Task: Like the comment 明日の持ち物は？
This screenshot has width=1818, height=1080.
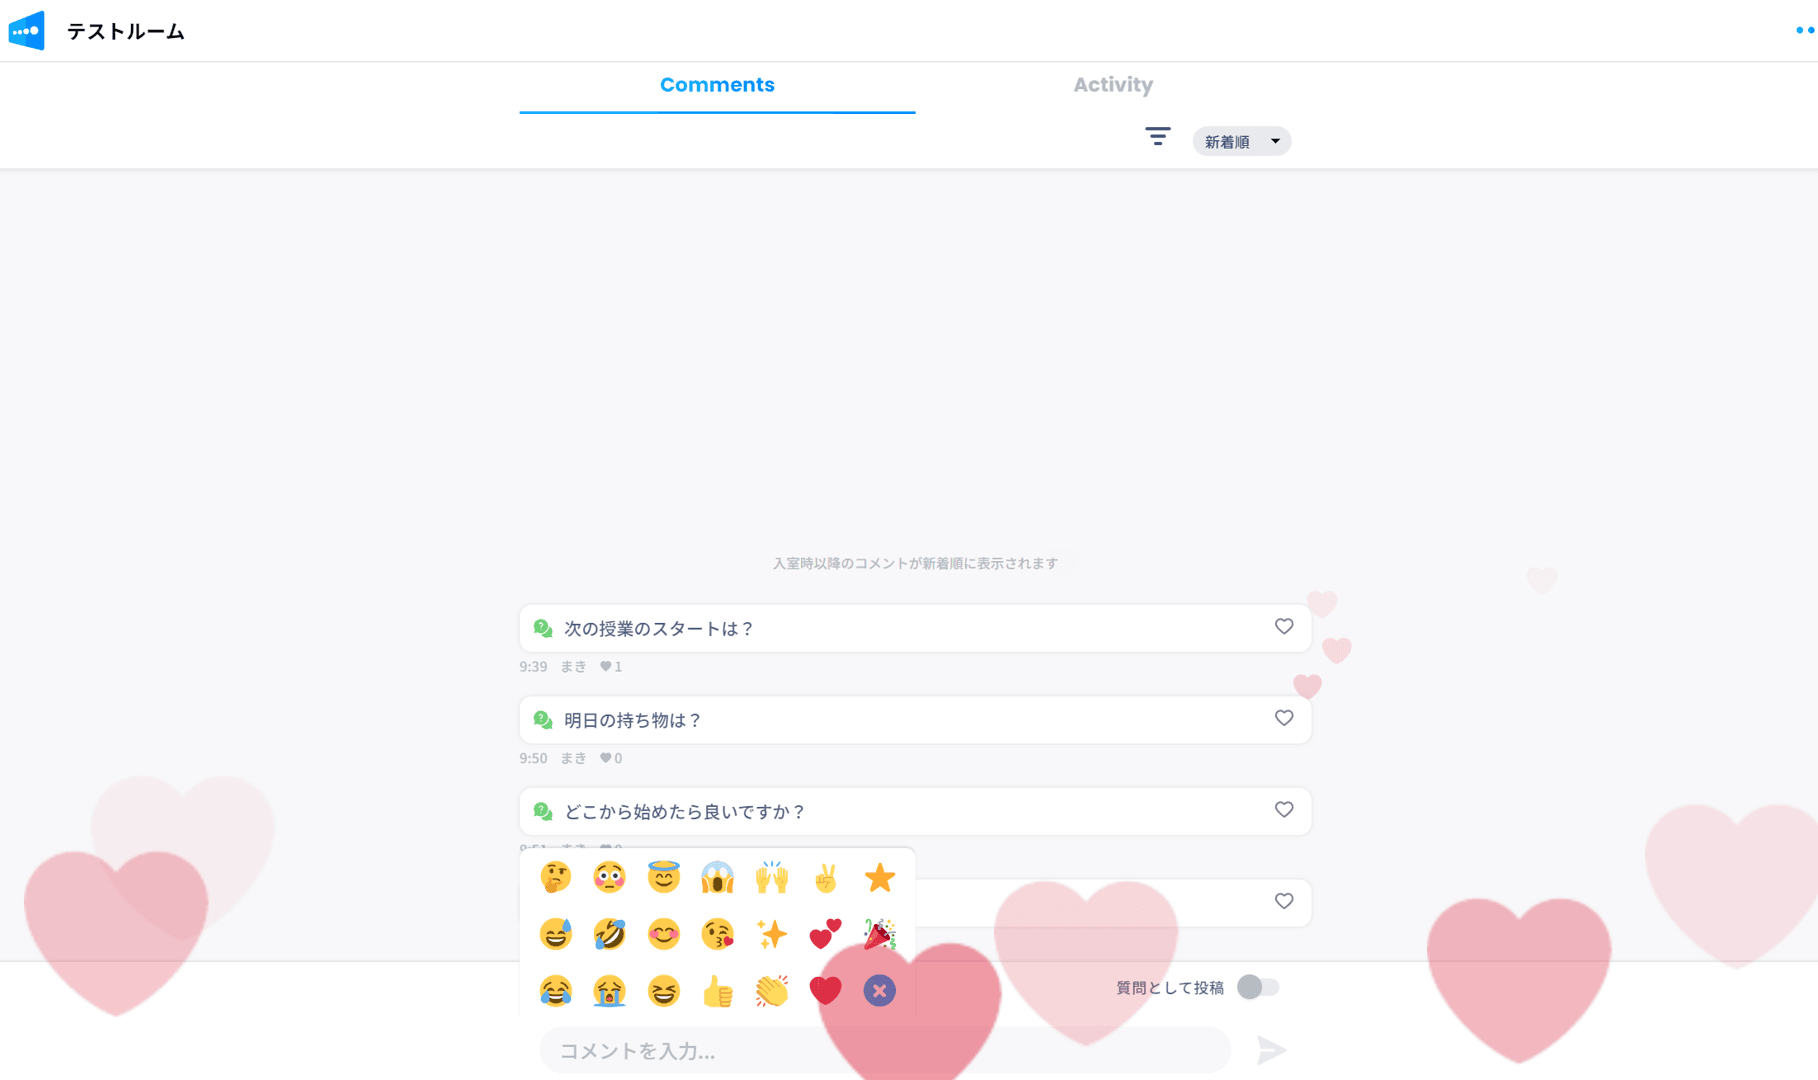Action: click(x=1284, y=718)
